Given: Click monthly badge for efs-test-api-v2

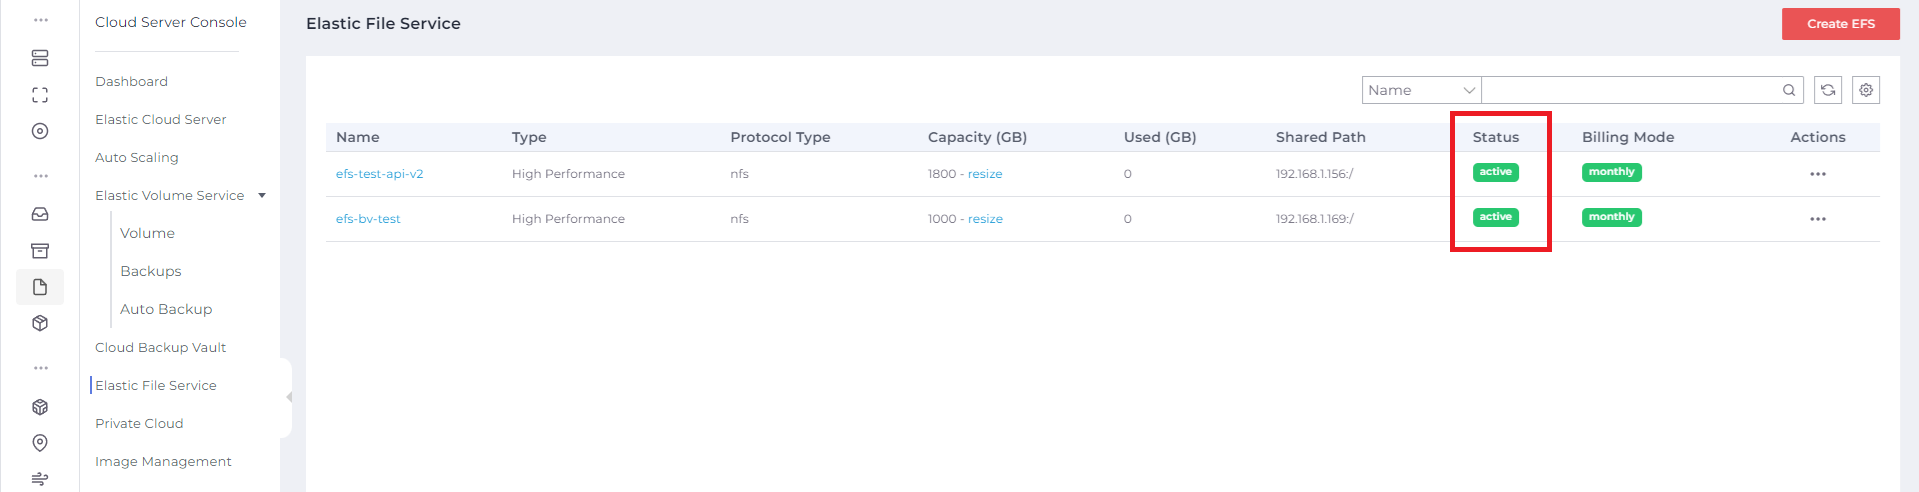Looking at the screenshot, I should (1611, 172).
